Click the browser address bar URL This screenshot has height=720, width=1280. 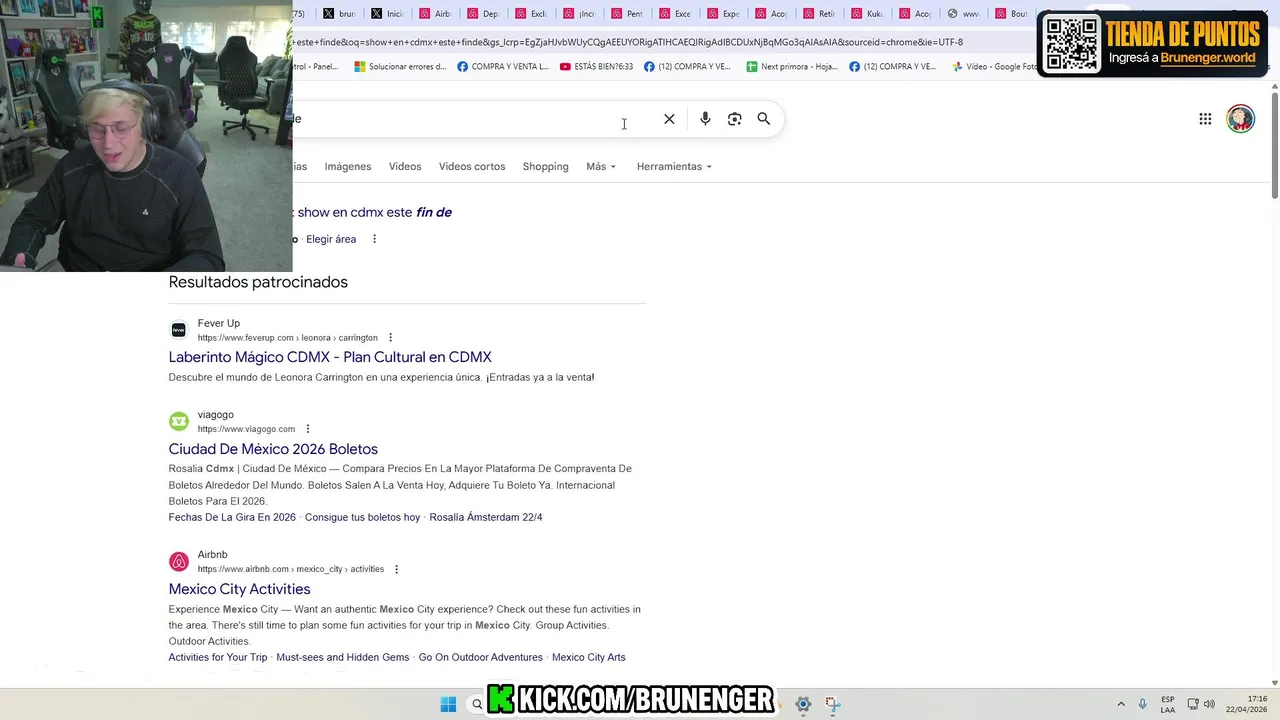pos(628,42)
